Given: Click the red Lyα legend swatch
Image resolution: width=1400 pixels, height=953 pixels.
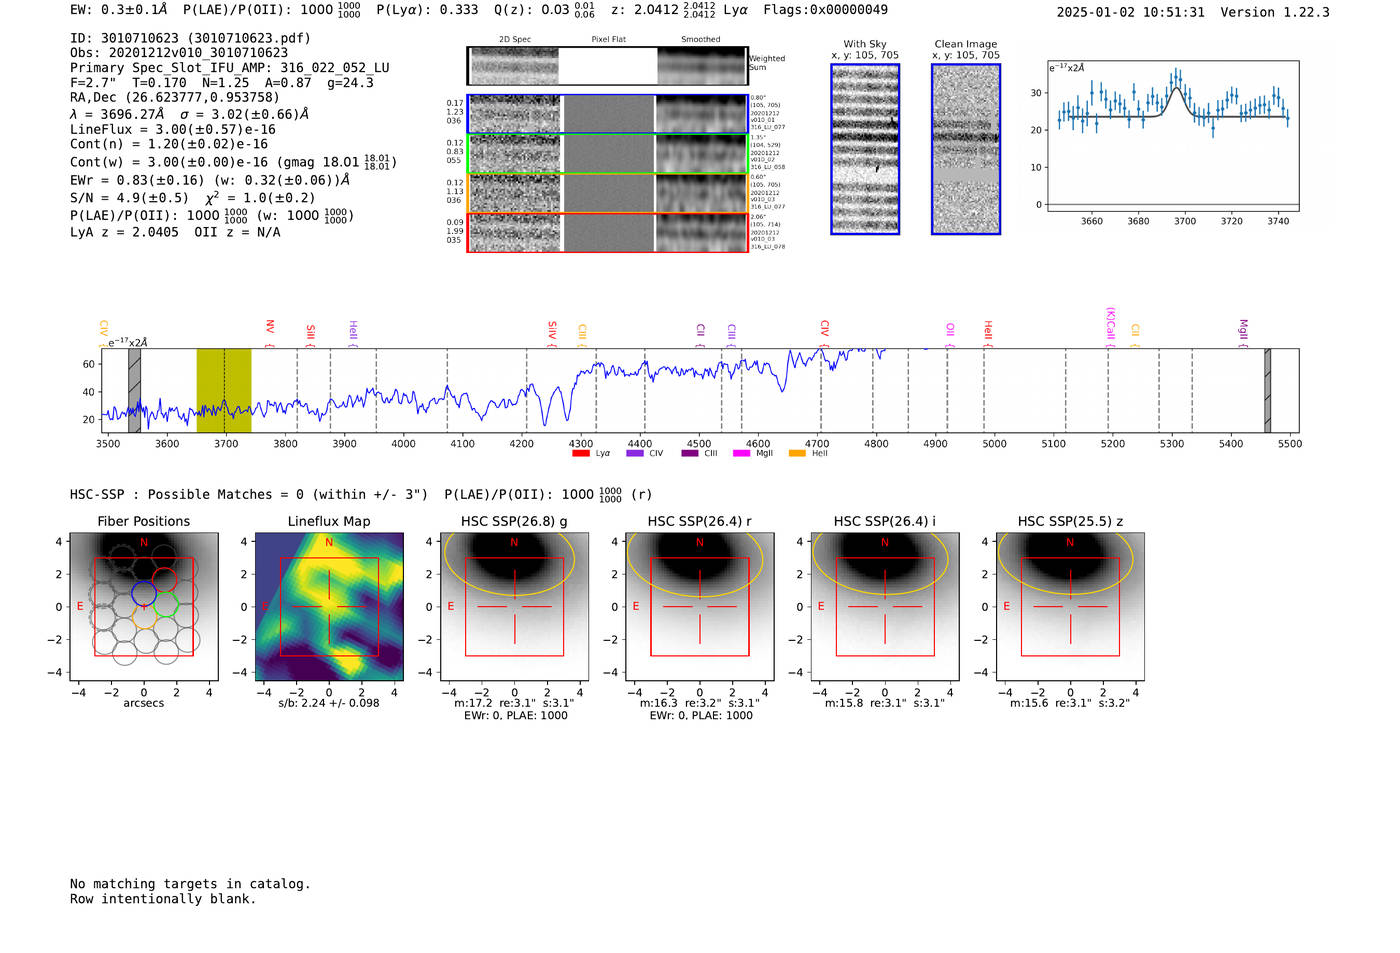Looking at the screenshot, I should pos(581,453).
